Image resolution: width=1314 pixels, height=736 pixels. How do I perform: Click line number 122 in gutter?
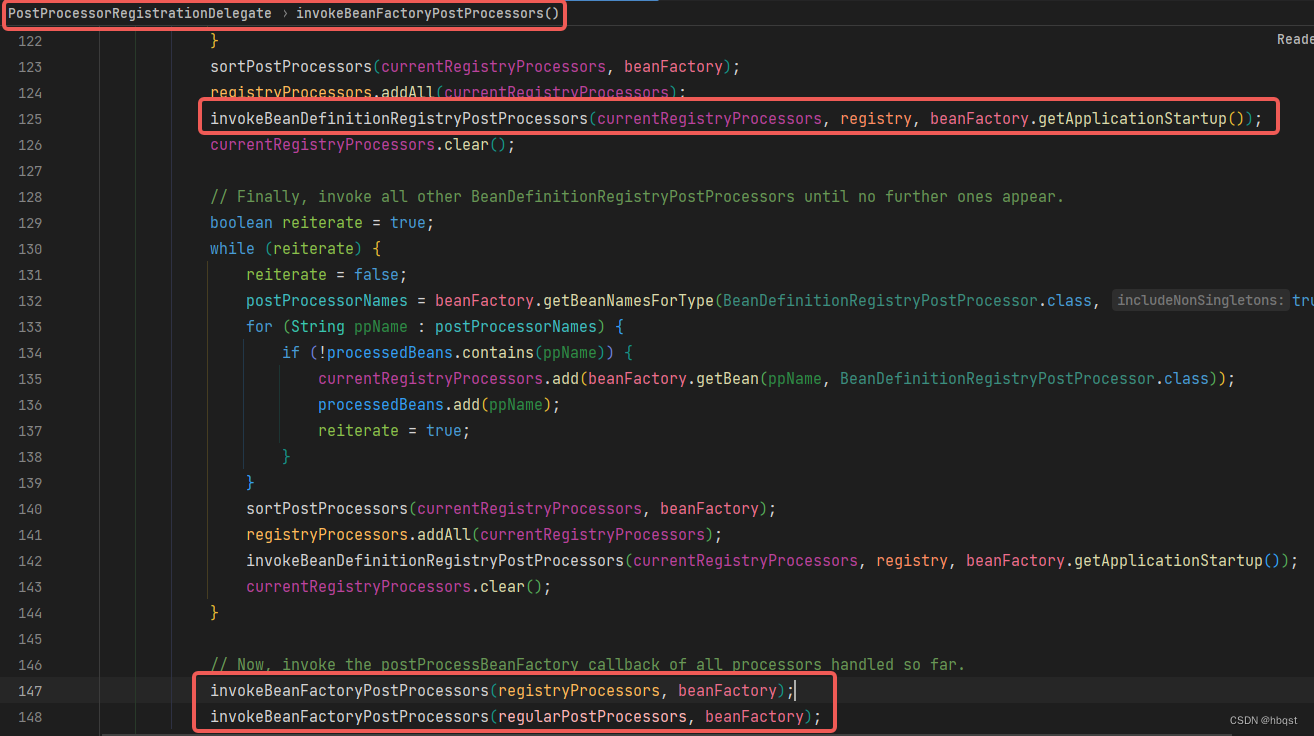click(30, 41)
